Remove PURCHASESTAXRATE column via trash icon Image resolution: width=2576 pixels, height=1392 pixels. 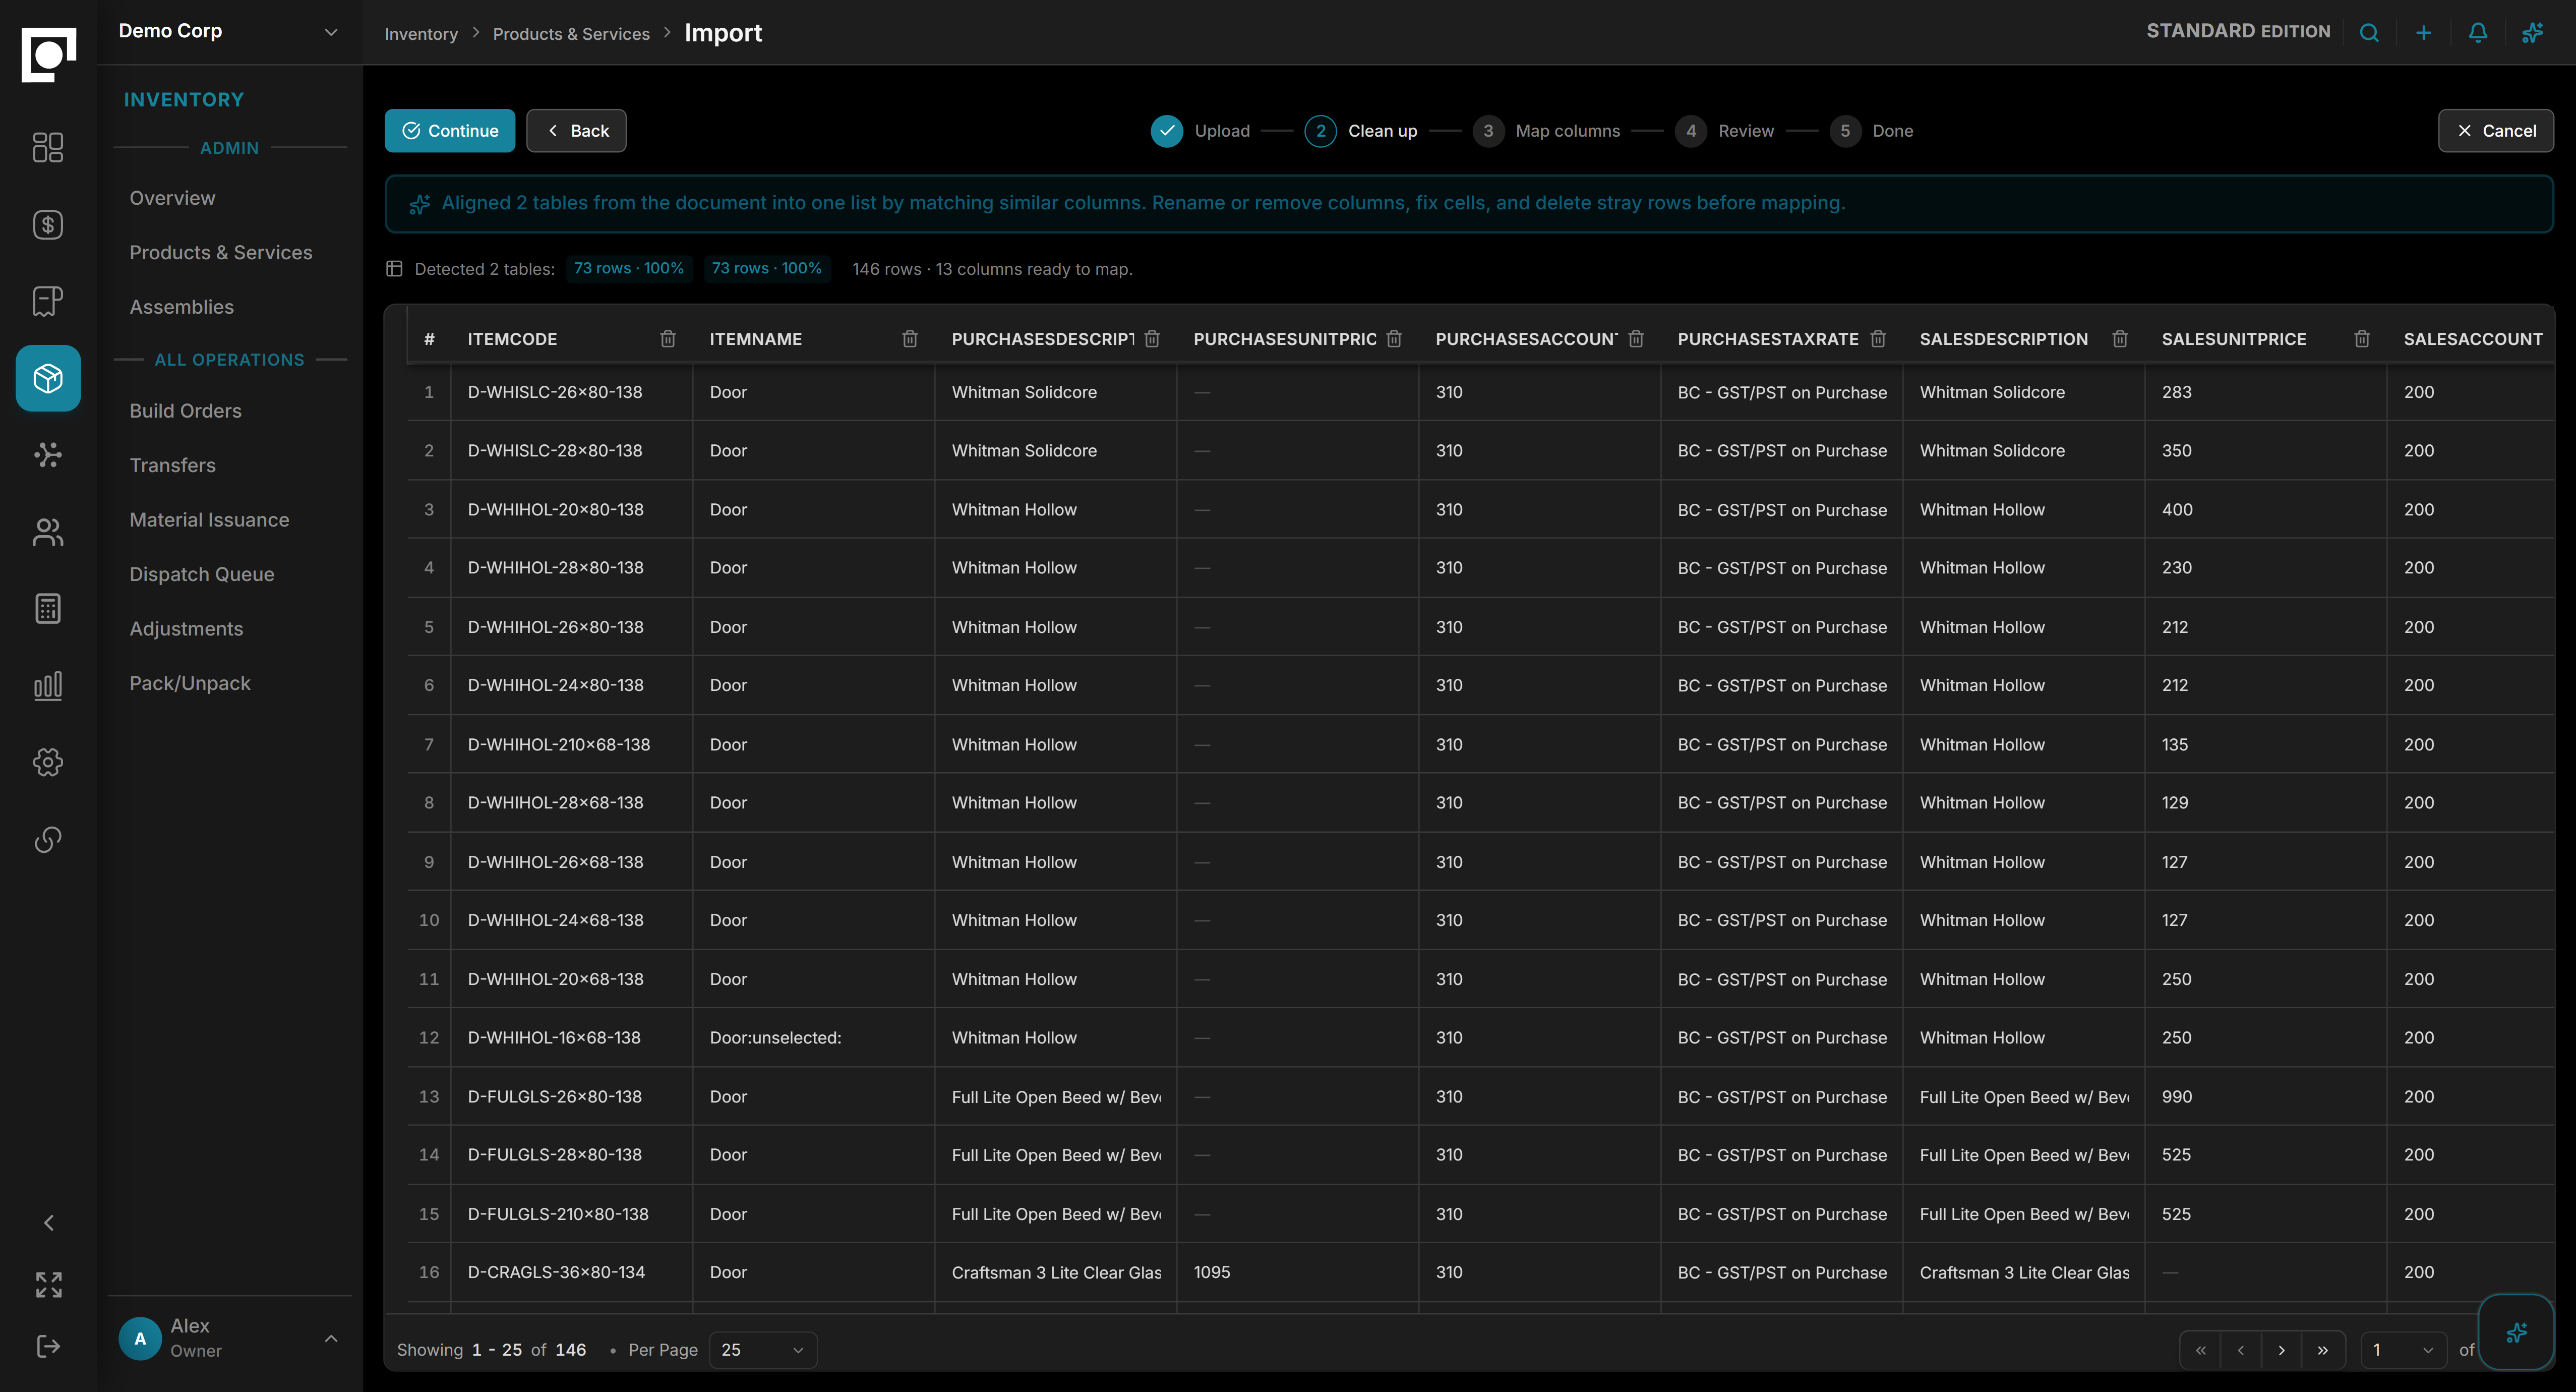click(1878, 339)
